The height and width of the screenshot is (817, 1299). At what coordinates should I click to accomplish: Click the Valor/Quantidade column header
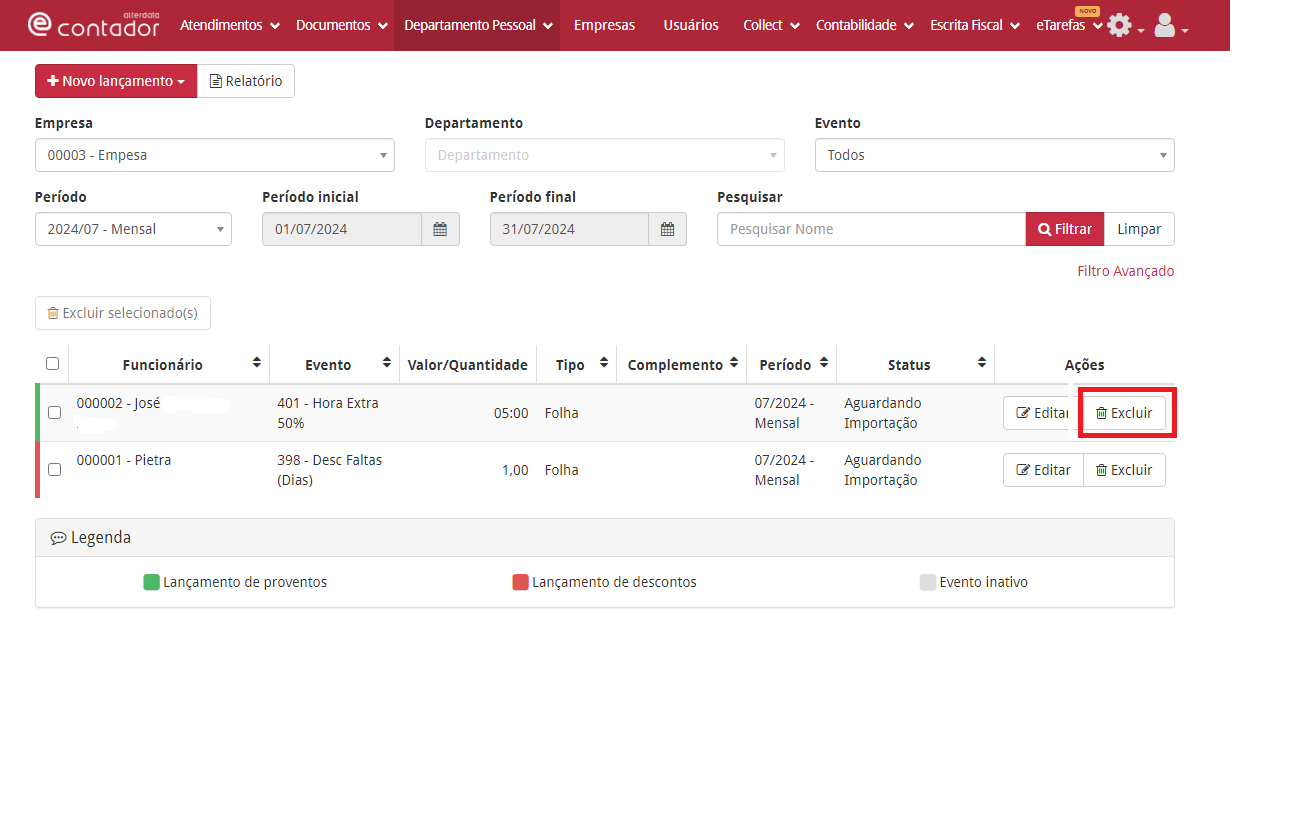468,365
